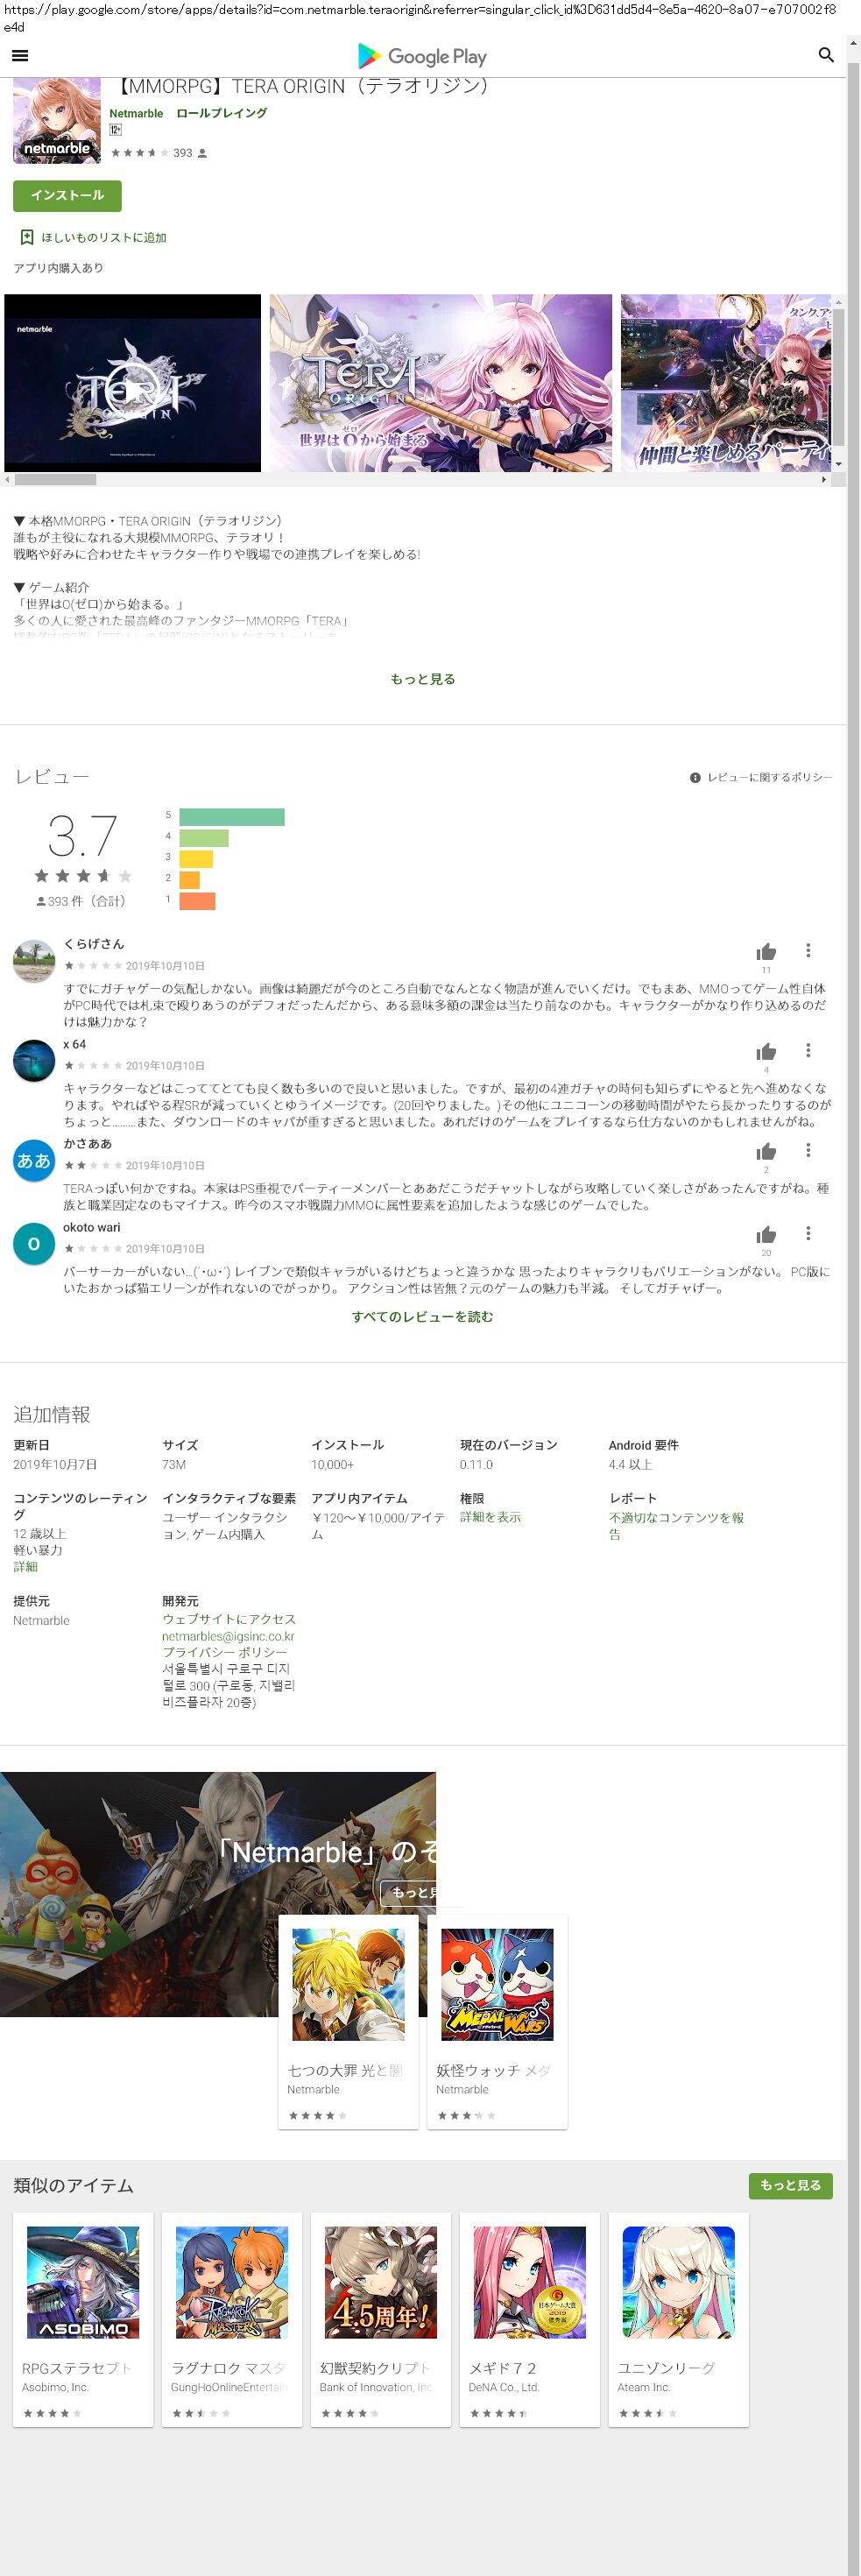861x2576 pixels.
Task: Click the Google Play logo
Action: click(422, 56)
